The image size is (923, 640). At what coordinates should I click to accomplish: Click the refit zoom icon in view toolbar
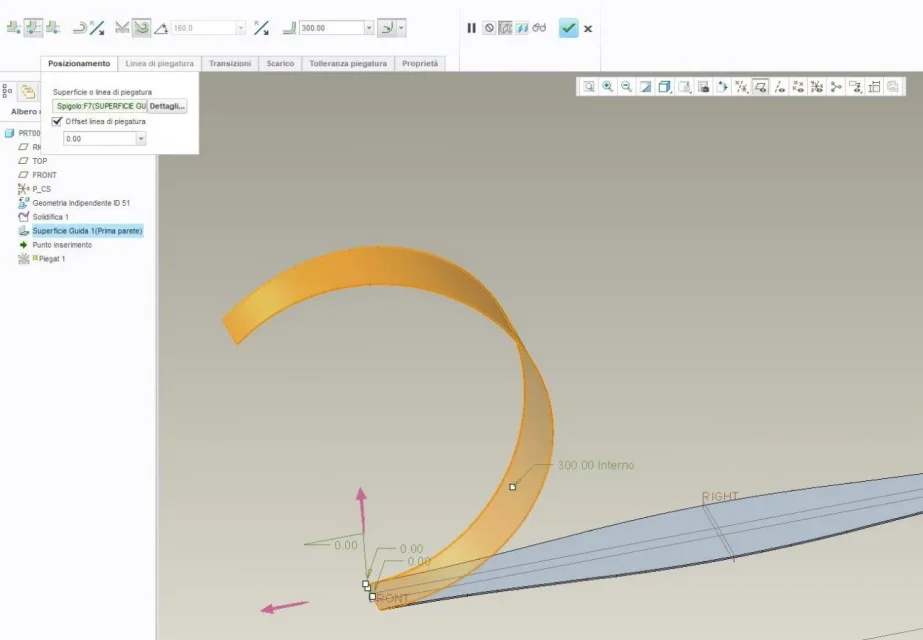[589, 87]
